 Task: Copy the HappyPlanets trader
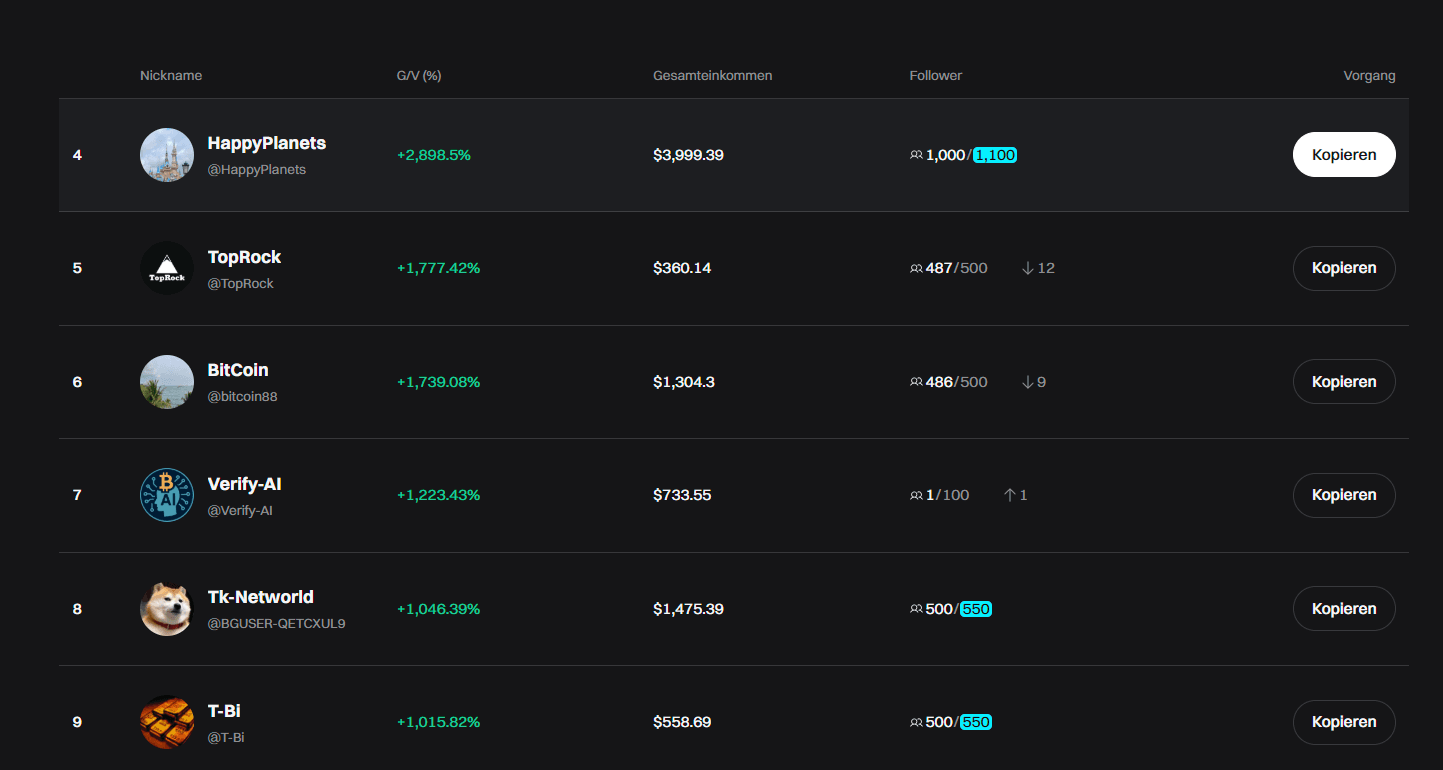click(x=1344, y=155)
